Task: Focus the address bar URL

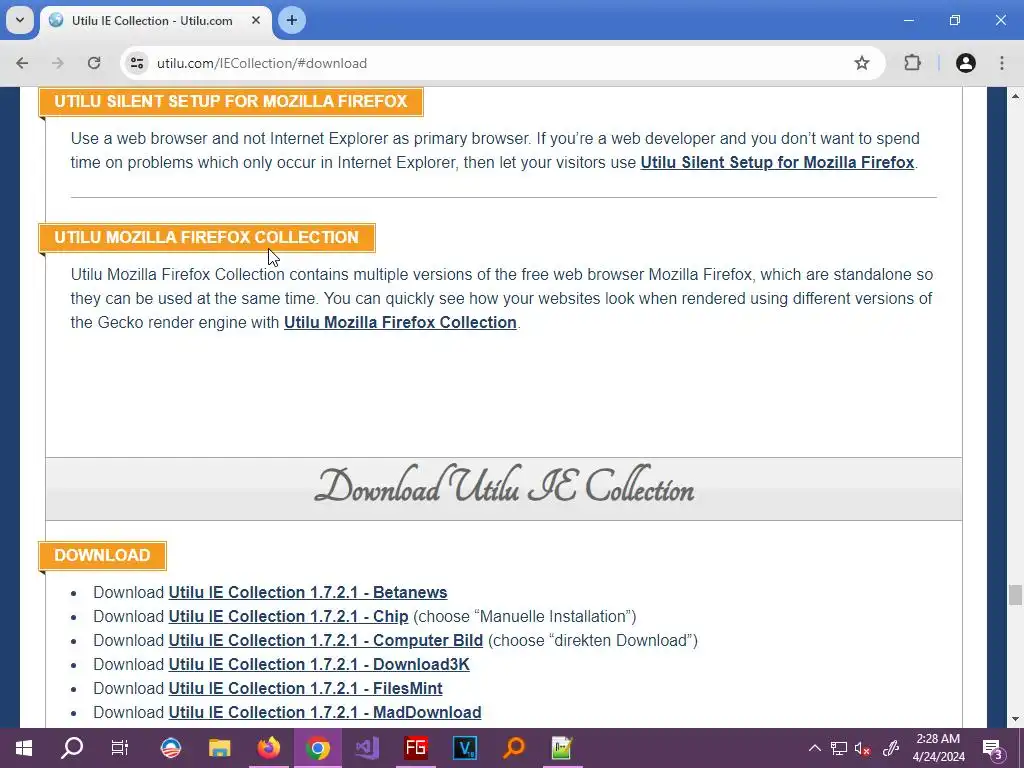Action: coord(262,63)
